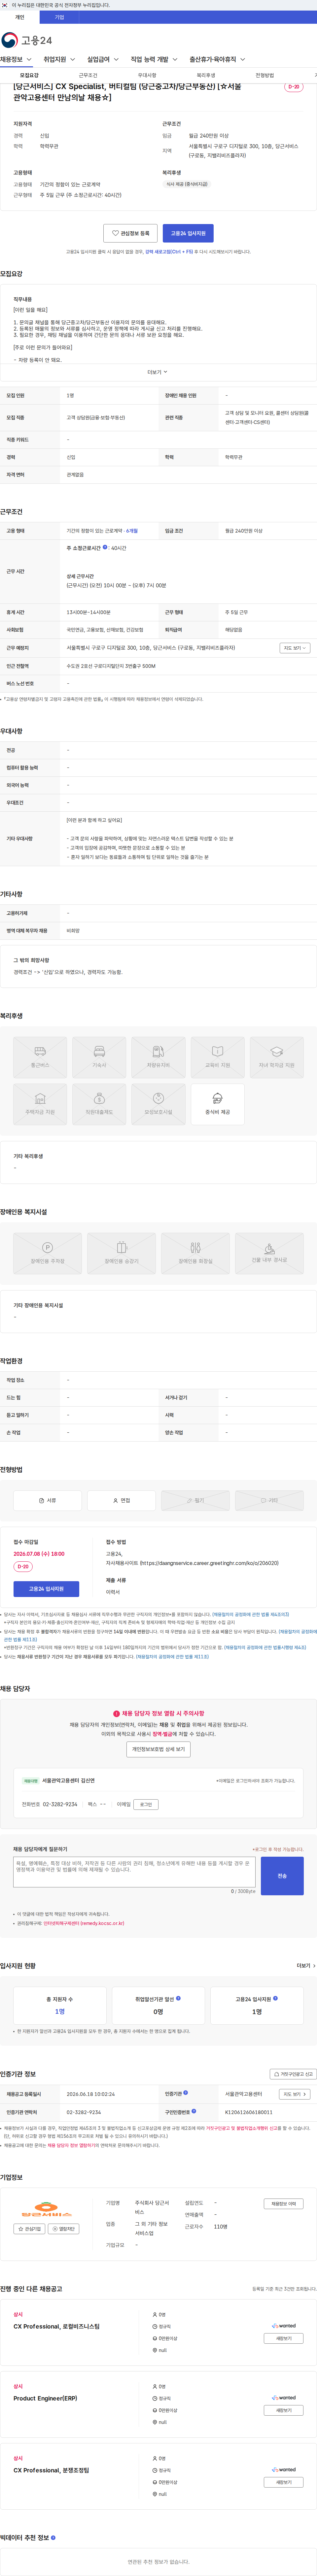The image size is (317, 2576).
Task: Send the question with 전송 button
Action: (282, 1876)
